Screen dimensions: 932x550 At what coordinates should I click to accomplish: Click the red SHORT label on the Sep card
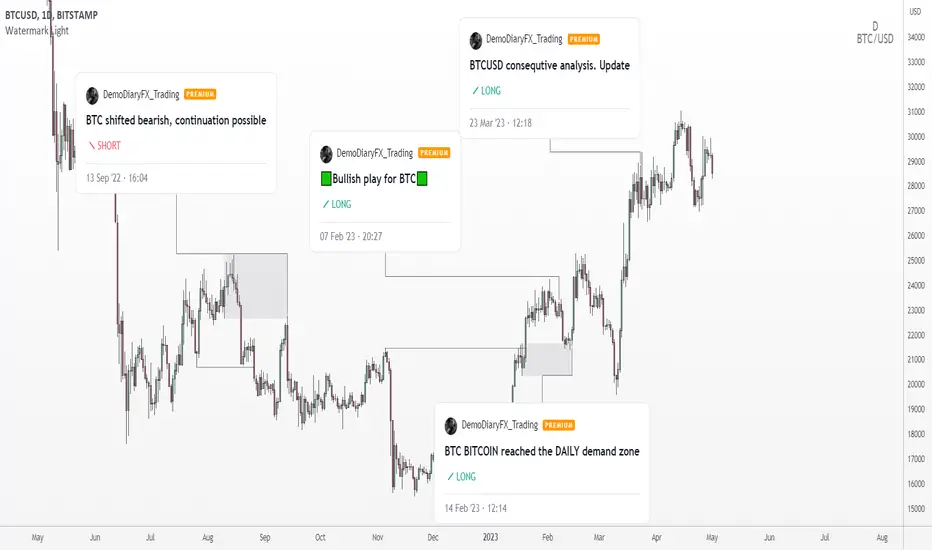104,146
